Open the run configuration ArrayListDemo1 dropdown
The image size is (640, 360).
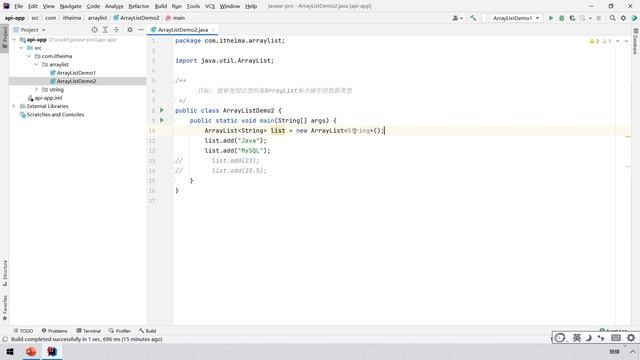[x=513, y=18]
